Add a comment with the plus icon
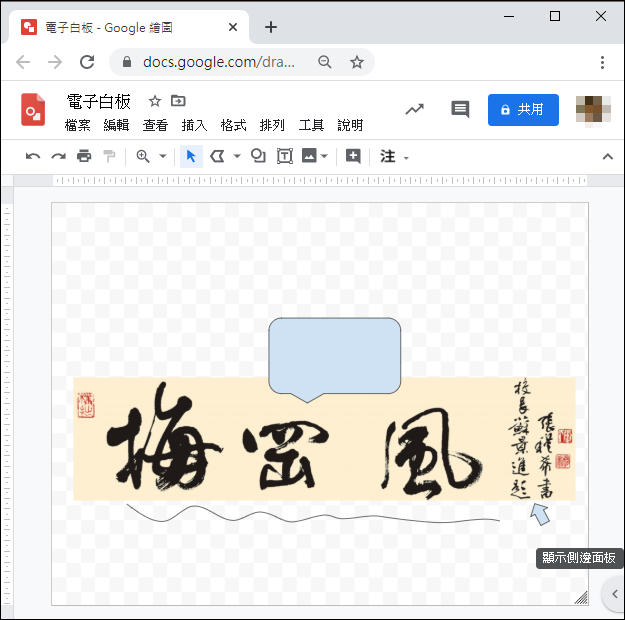Screen dimensions: 625x620 point(353,156)
